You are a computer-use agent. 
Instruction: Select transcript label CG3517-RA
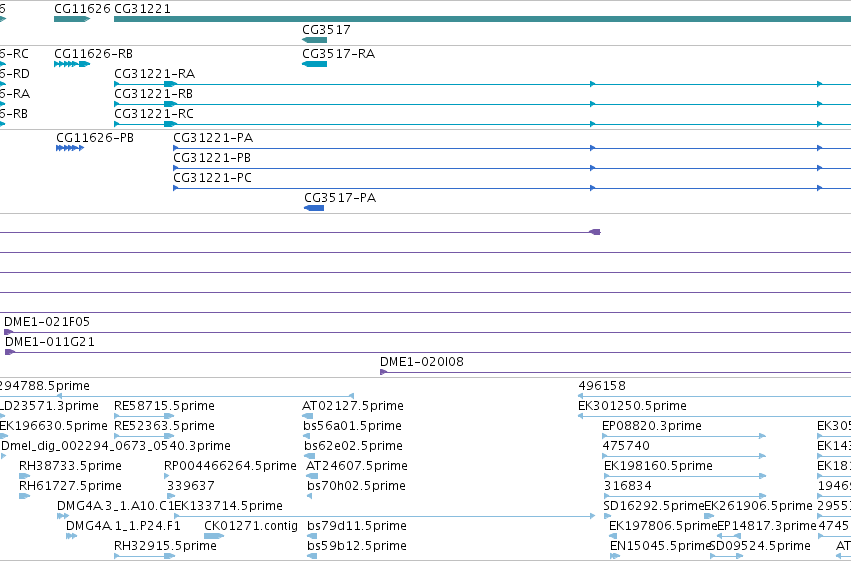coord(339,54)
